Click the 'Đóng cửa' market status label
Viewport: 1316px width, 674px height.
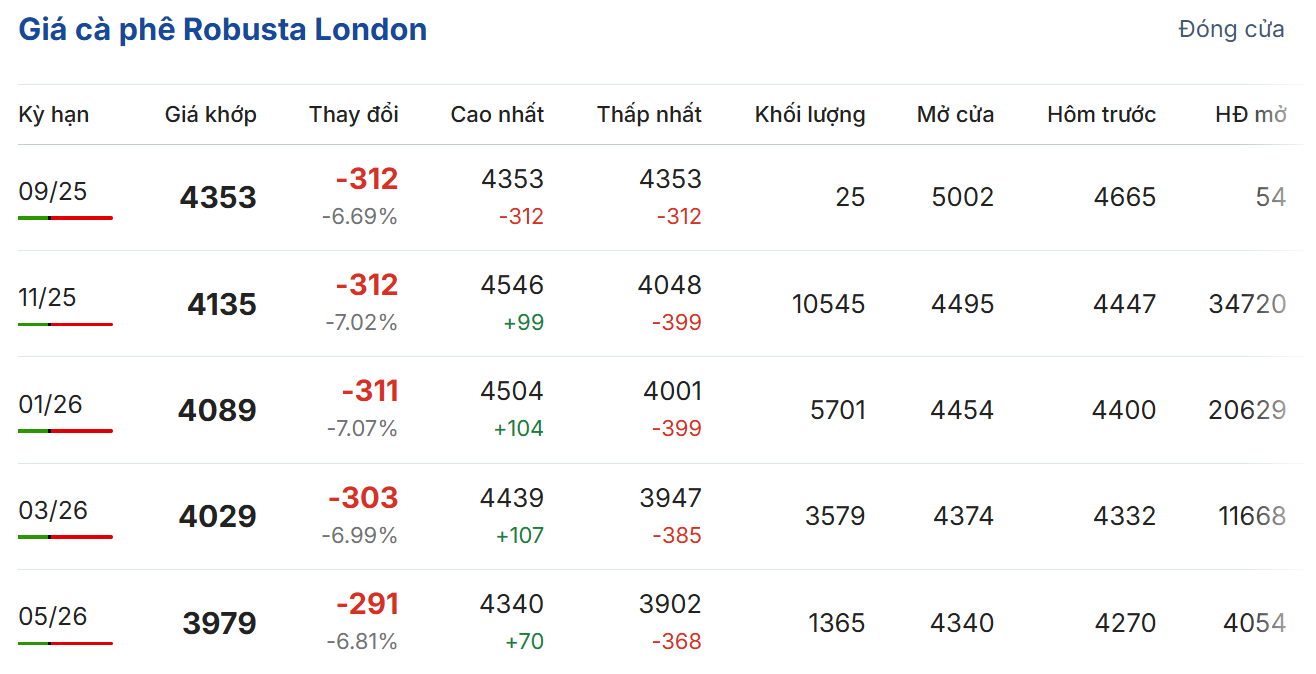[1231, 30]
